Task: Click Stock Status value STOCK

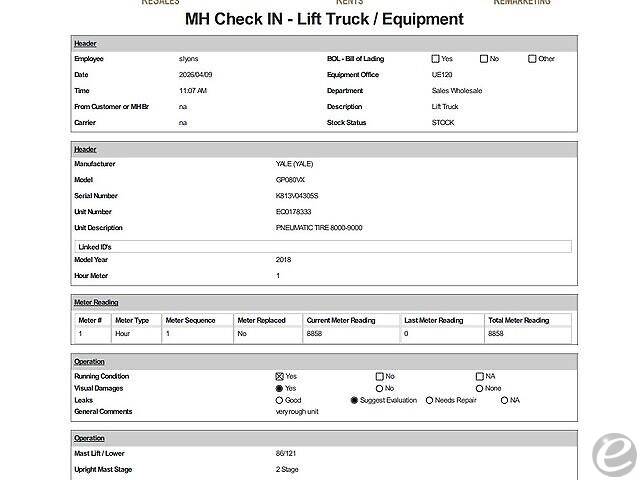Action: click(x=443, y=122)
